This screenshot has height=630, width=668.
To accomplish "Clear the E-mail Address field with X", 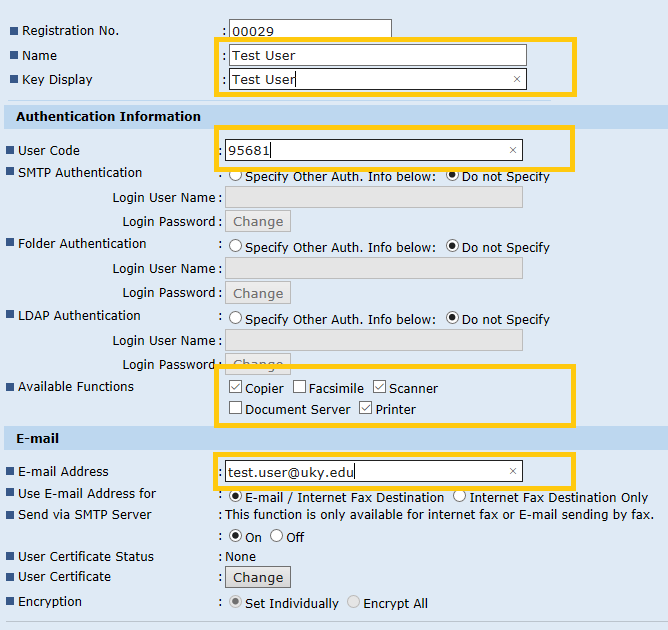I will pos(513,471).
